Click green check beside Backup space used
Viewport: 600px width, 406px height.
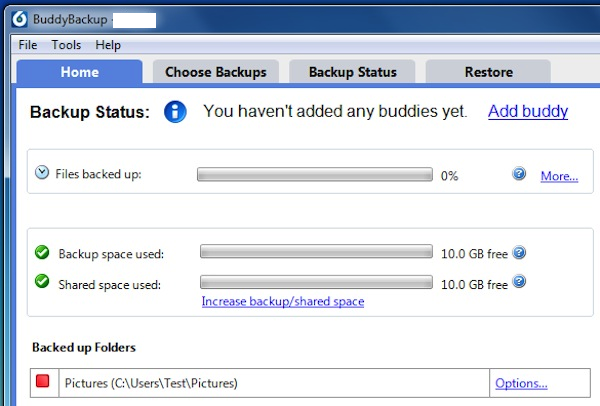point(42,252)
